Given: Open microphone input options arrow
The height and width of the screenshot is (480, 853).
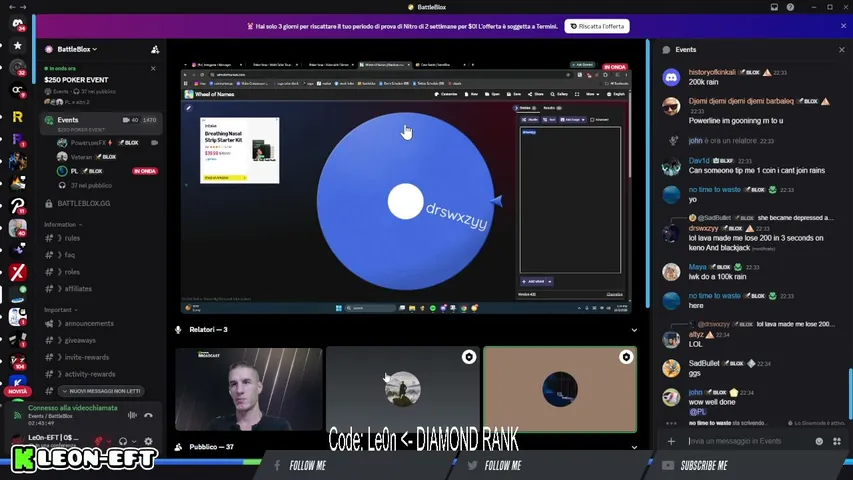Looking at the screenshot, I should pyautogui.click(x=109, y=442).
